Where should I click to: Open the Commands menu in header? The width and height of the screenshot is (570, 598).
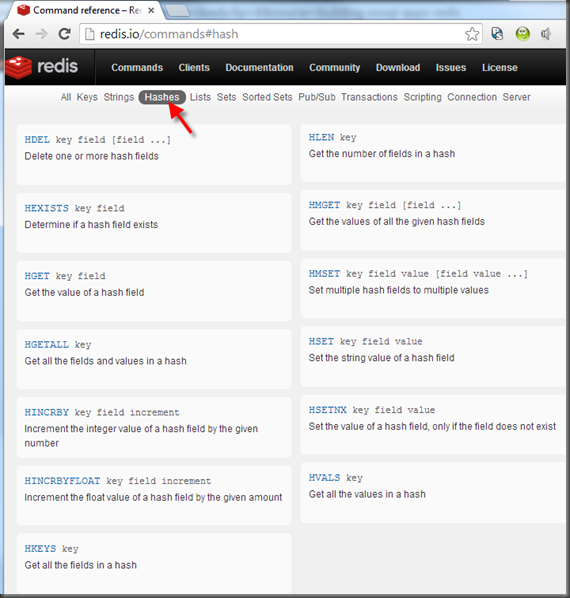(137, 68)
